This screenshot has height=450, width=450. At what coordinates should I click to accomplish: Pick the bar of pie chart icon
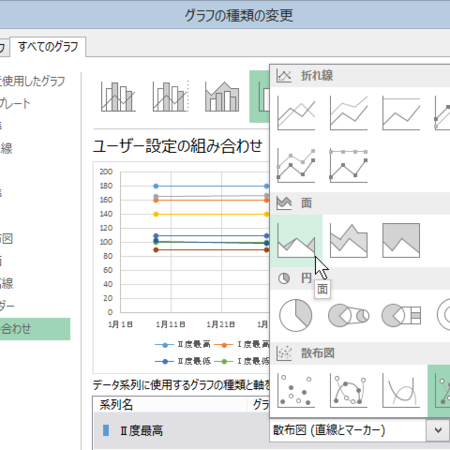(401, 315)
